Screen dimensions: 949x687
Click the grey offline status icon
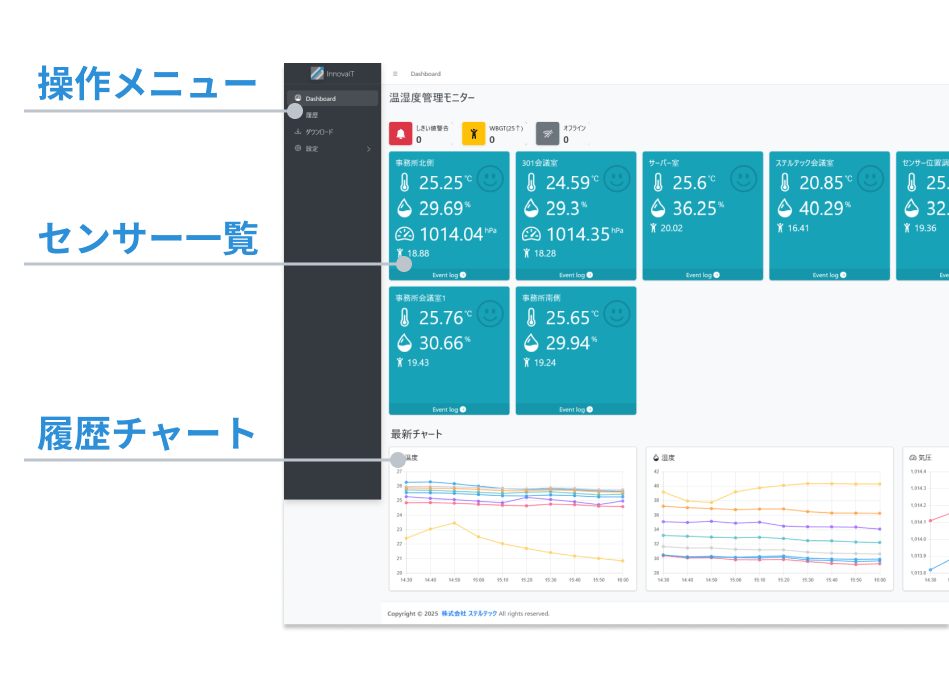point(548,134)
